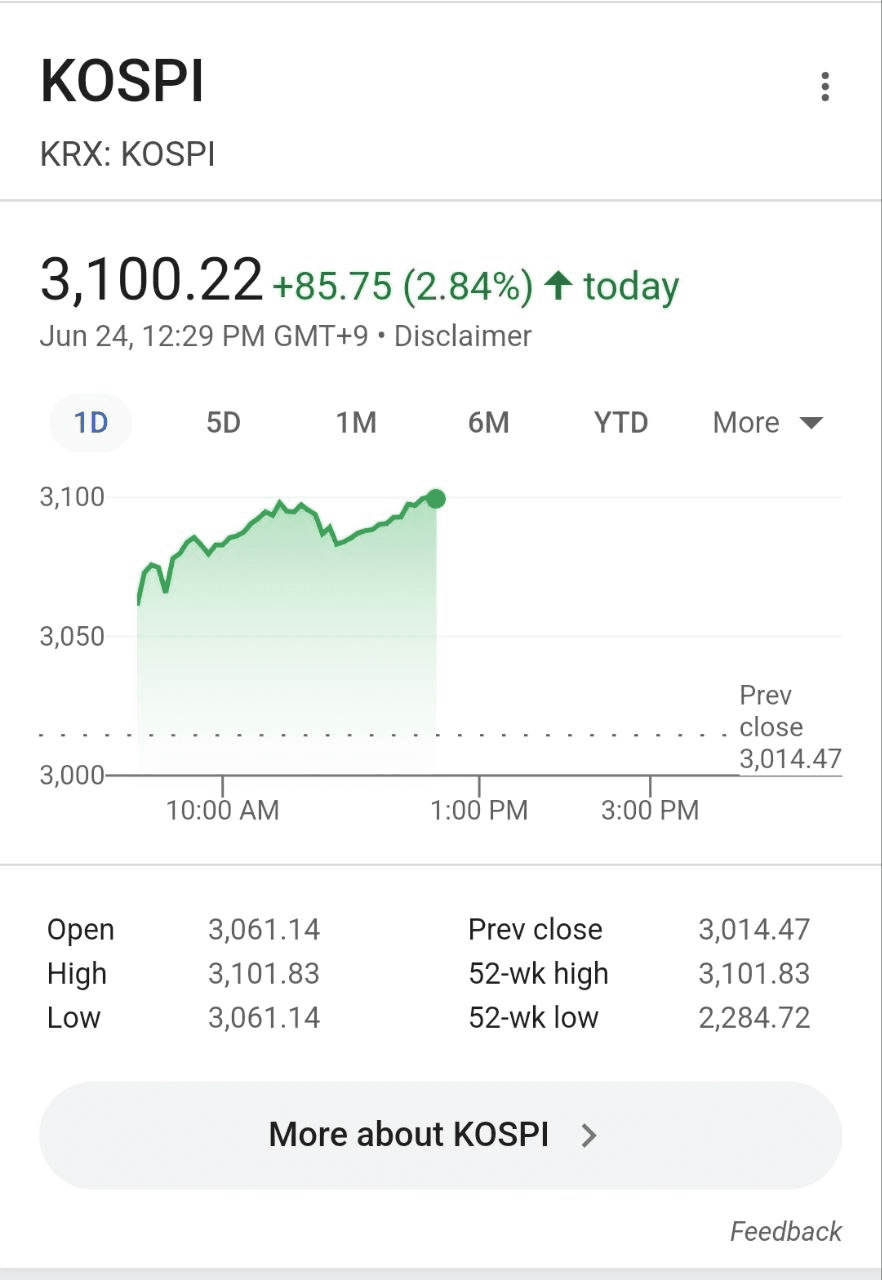This screenshot has width=882, height=1280.
Task: Select the 1D chart range
Action: click(91, 423)
